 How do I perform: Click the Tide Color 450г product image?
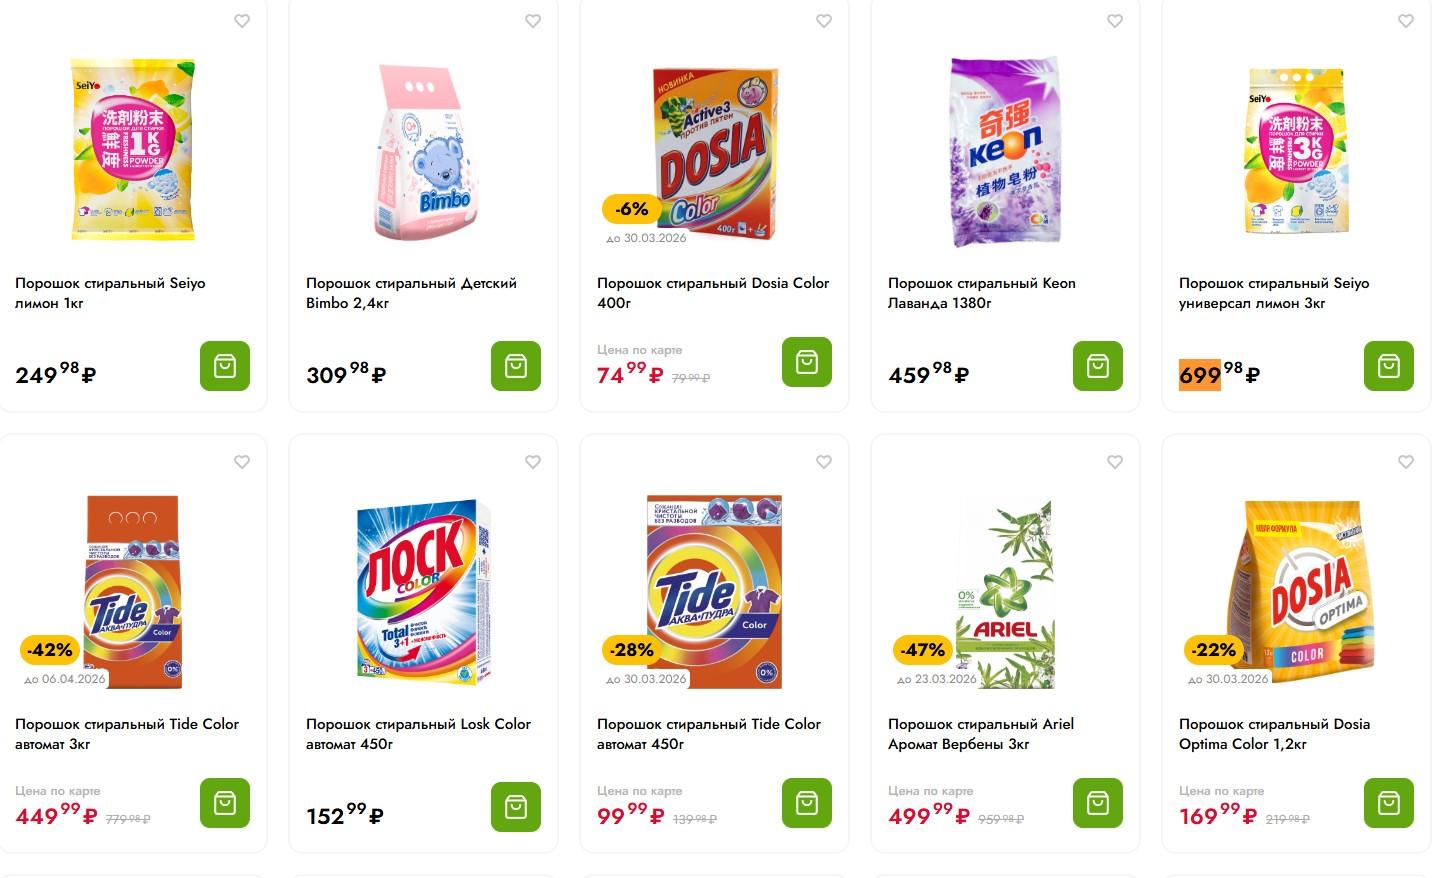[714, 590]
